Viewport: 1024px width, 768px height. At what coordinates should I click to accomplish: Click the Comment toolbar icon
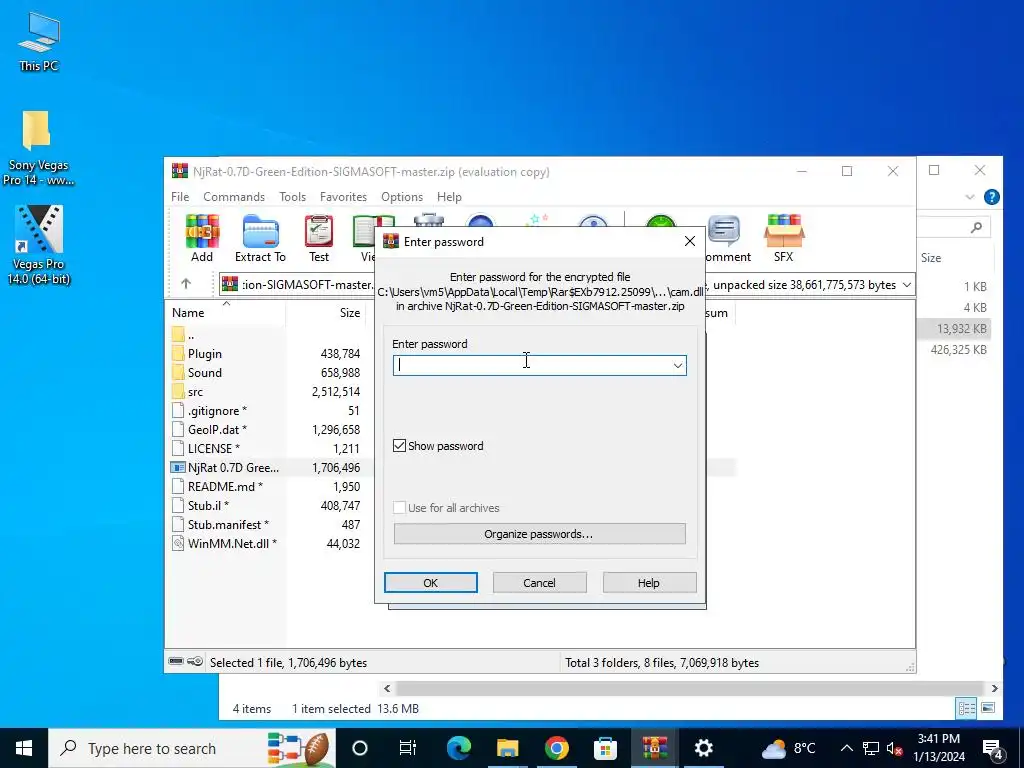pyautogui.click(x=726, y=238)
